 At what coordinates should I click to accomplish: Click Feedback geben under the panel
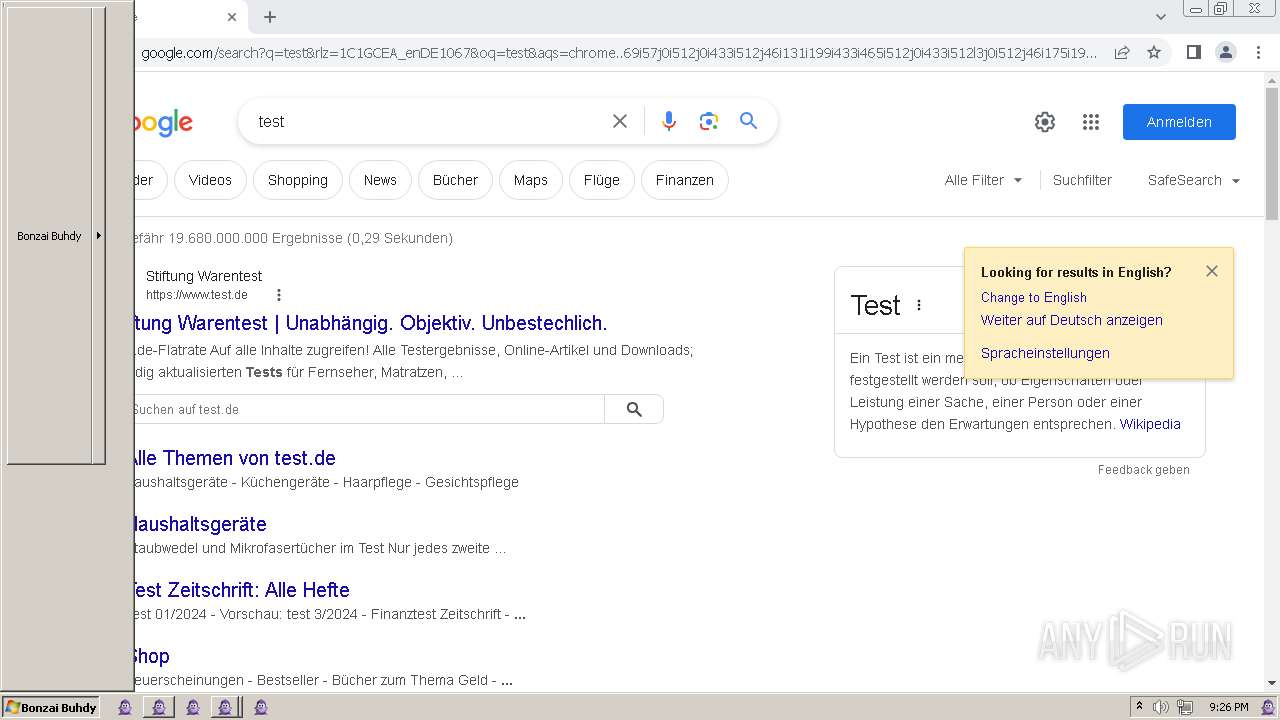point(1144,470)
